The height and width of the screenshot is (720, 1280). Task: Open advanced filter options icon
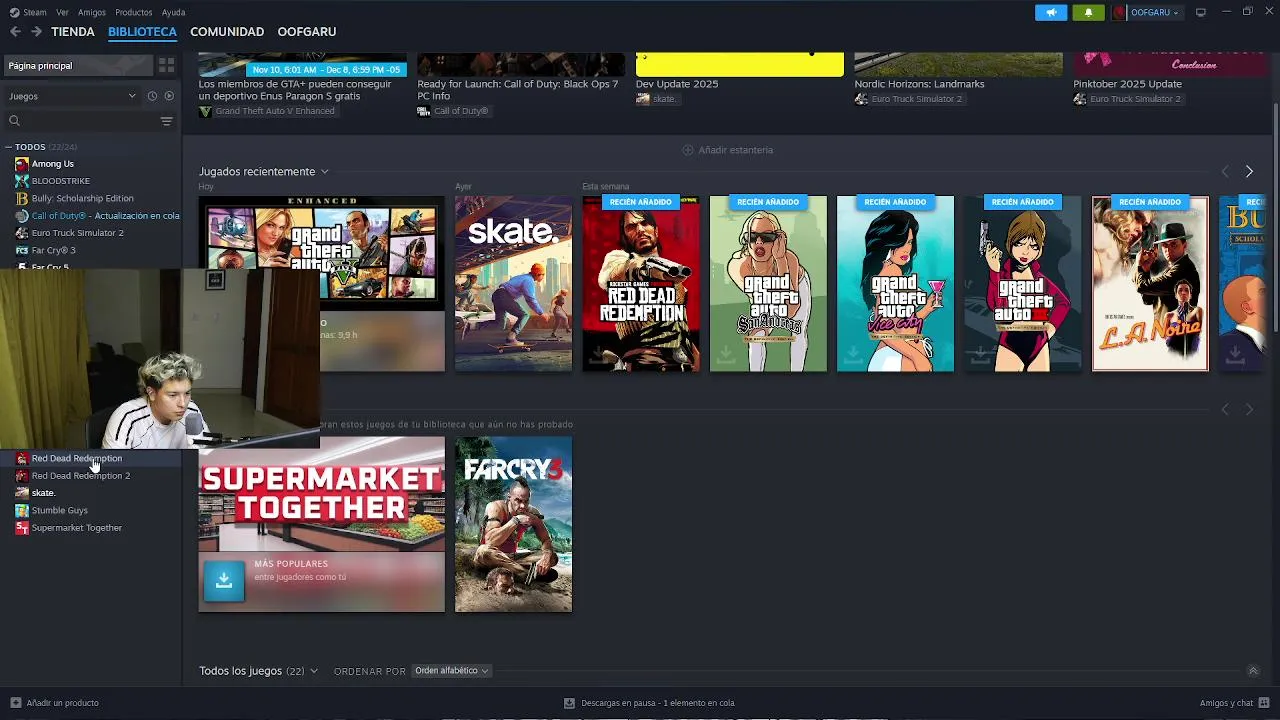click(166, 121)
